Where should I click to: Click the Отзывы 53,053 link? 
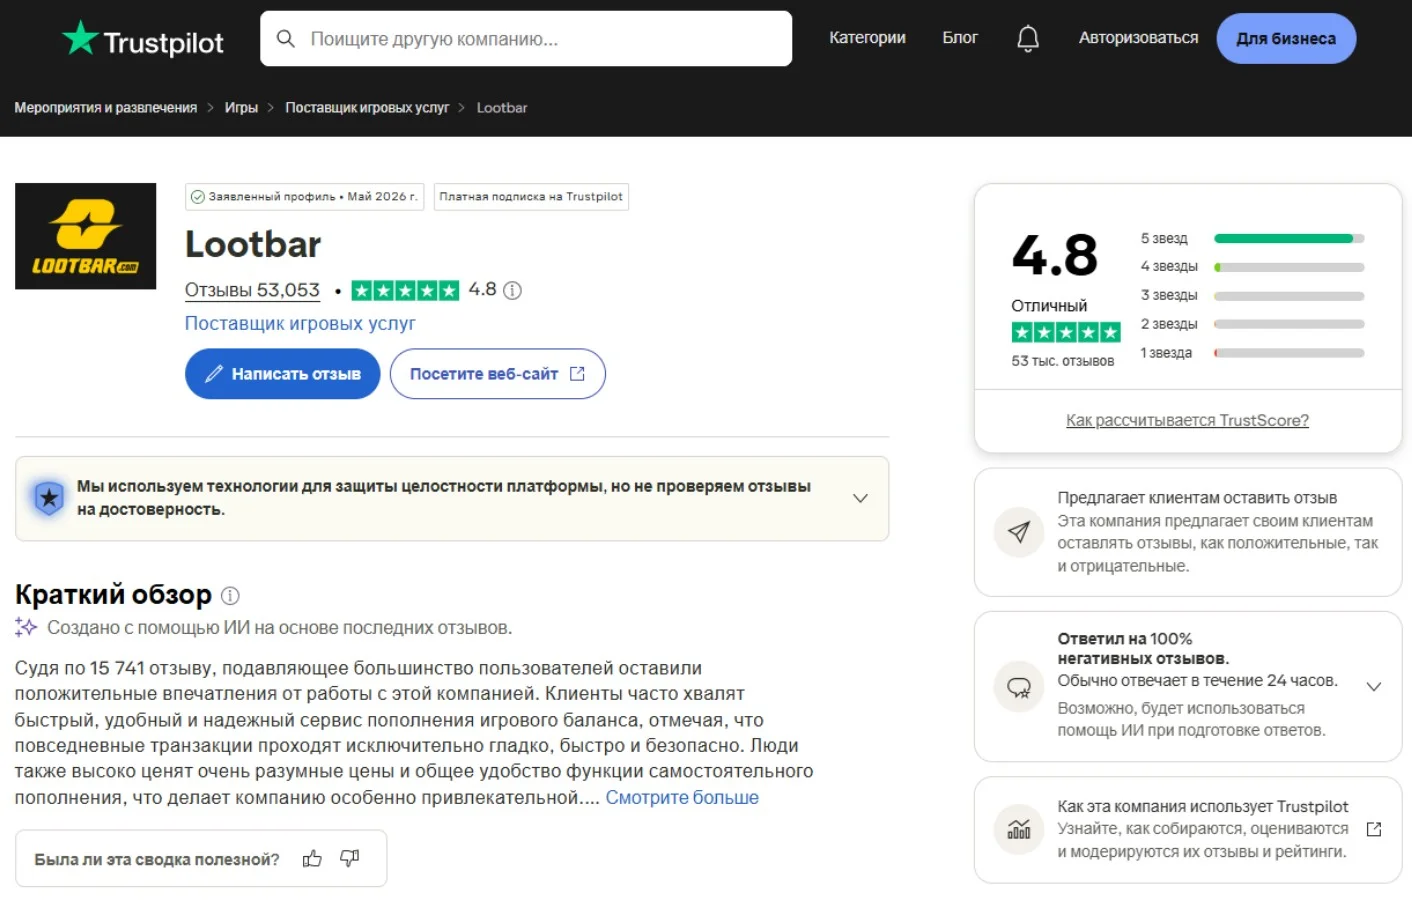pos(252,291)
